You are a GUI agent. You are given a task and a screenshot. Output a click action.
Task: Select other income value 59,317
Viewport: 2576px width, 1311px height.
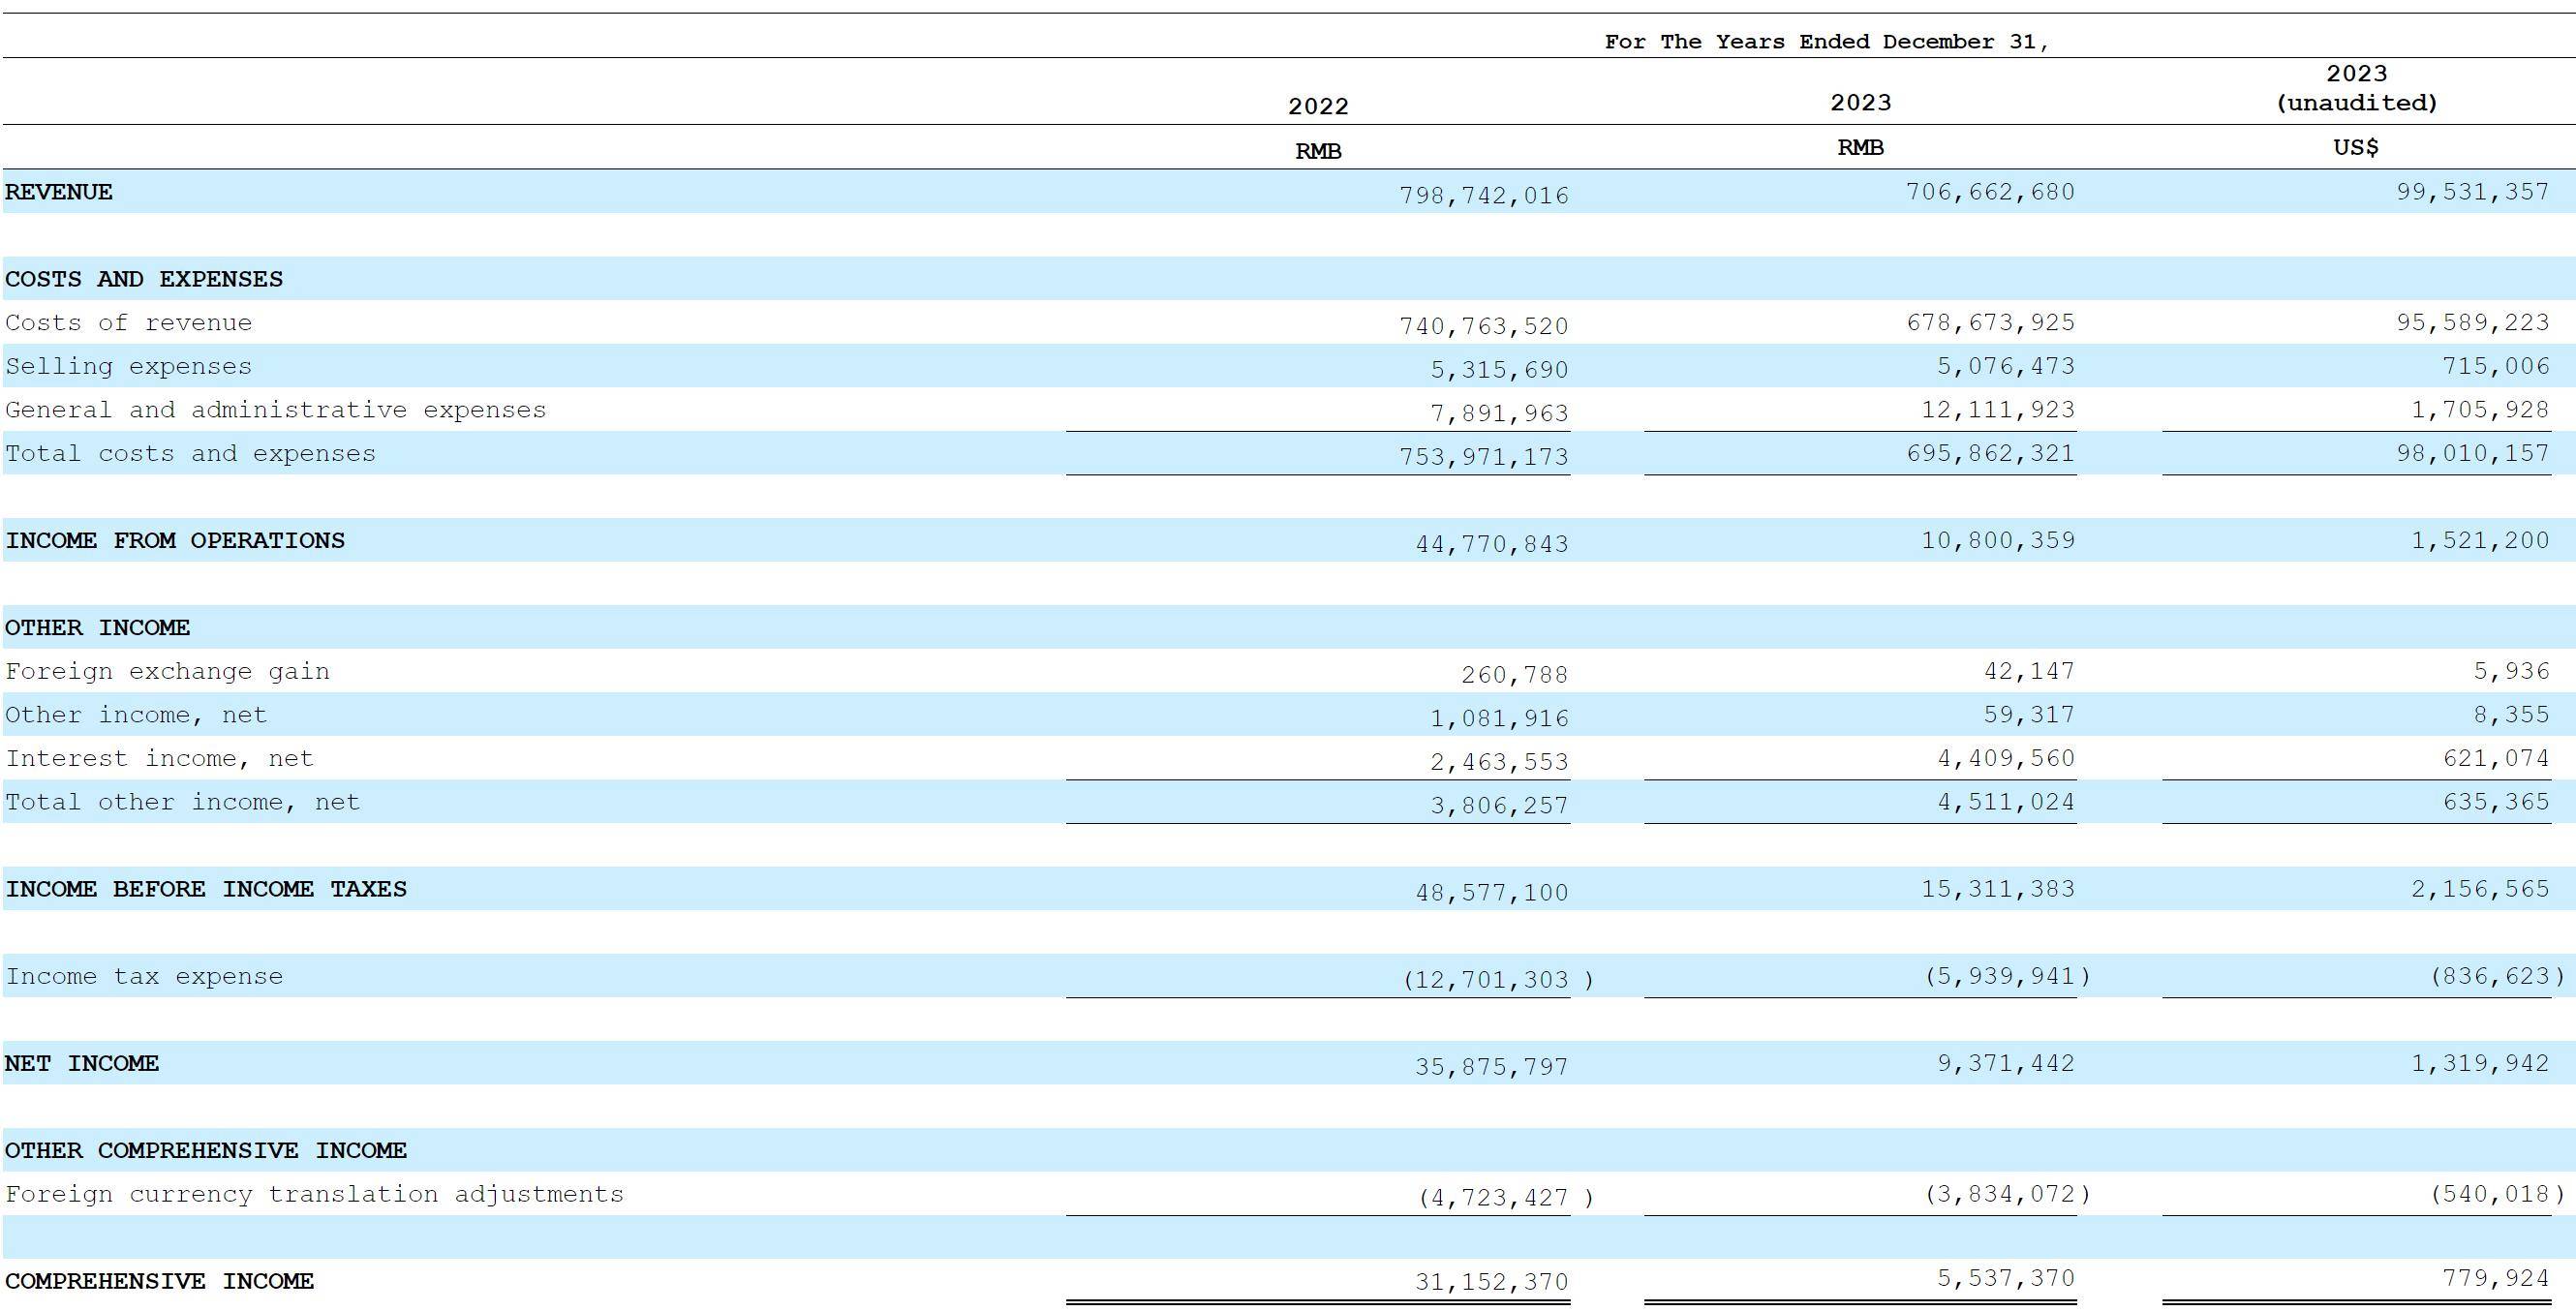coord(2029,715)
